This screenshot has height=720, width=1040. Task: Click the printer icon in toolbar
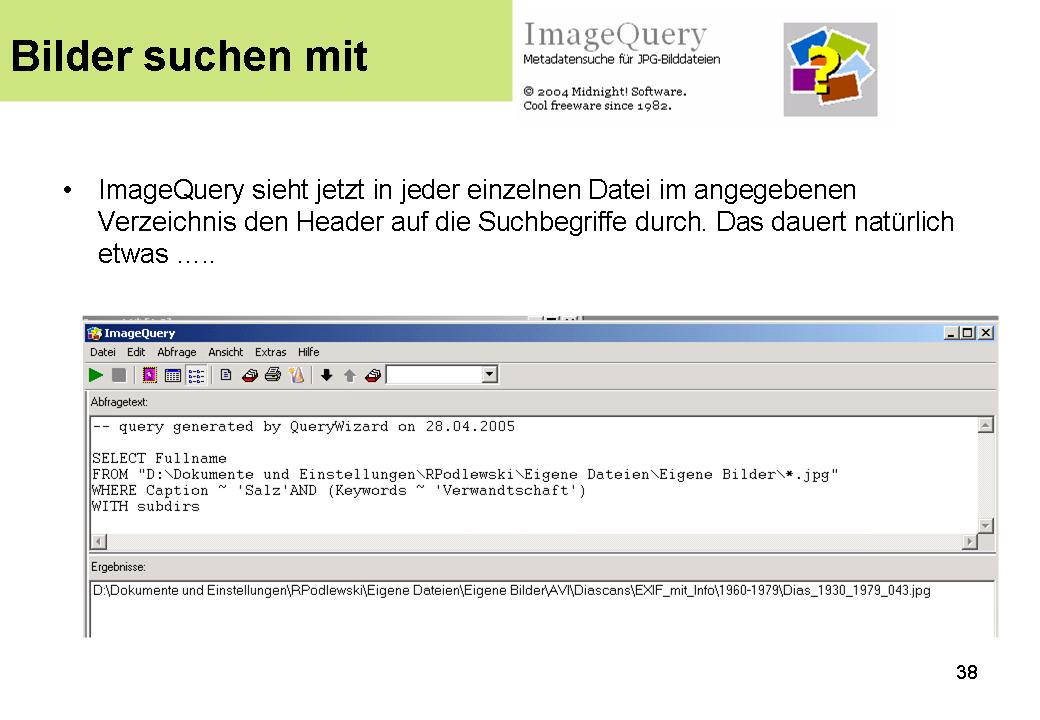pyautogui.click(x=272, y=375)
